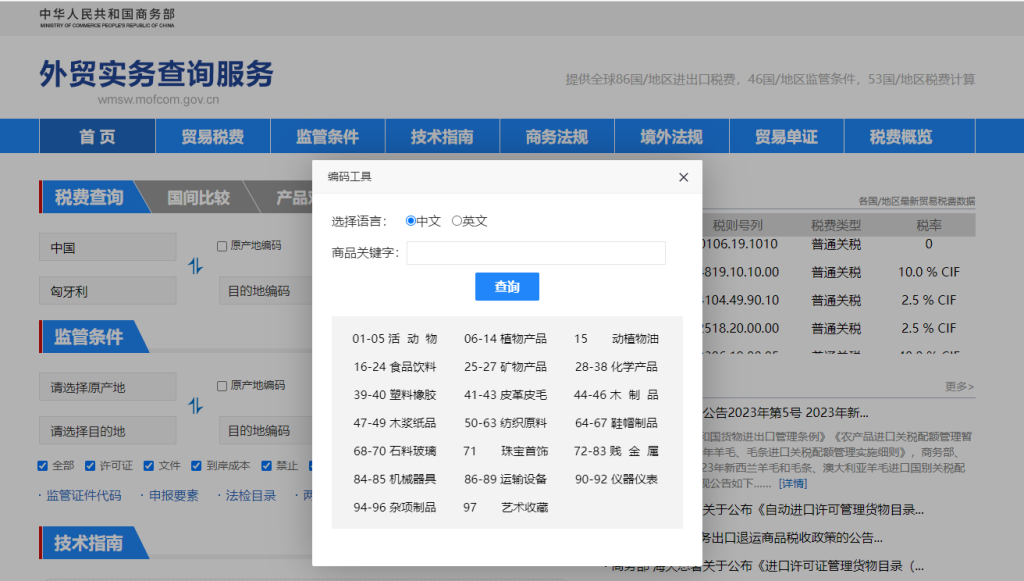Open the 申报要素 link
The height and width of the screenshot is (581, 1024).
[174, 495]
